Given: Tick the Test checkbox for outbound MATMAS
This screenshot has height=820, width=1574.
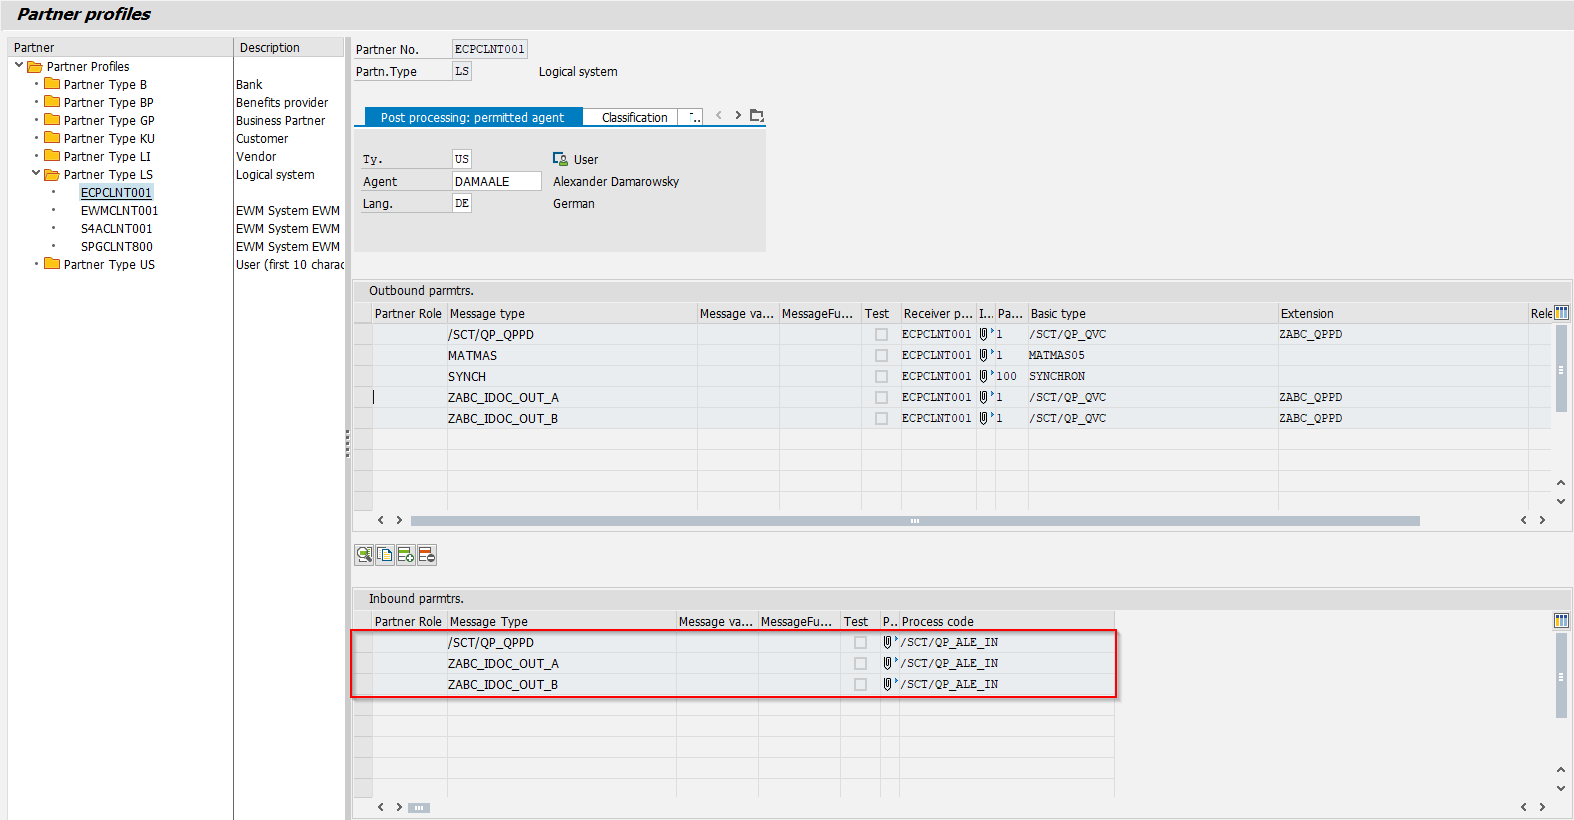Looking at the screenshot, I should coord(881,355).
